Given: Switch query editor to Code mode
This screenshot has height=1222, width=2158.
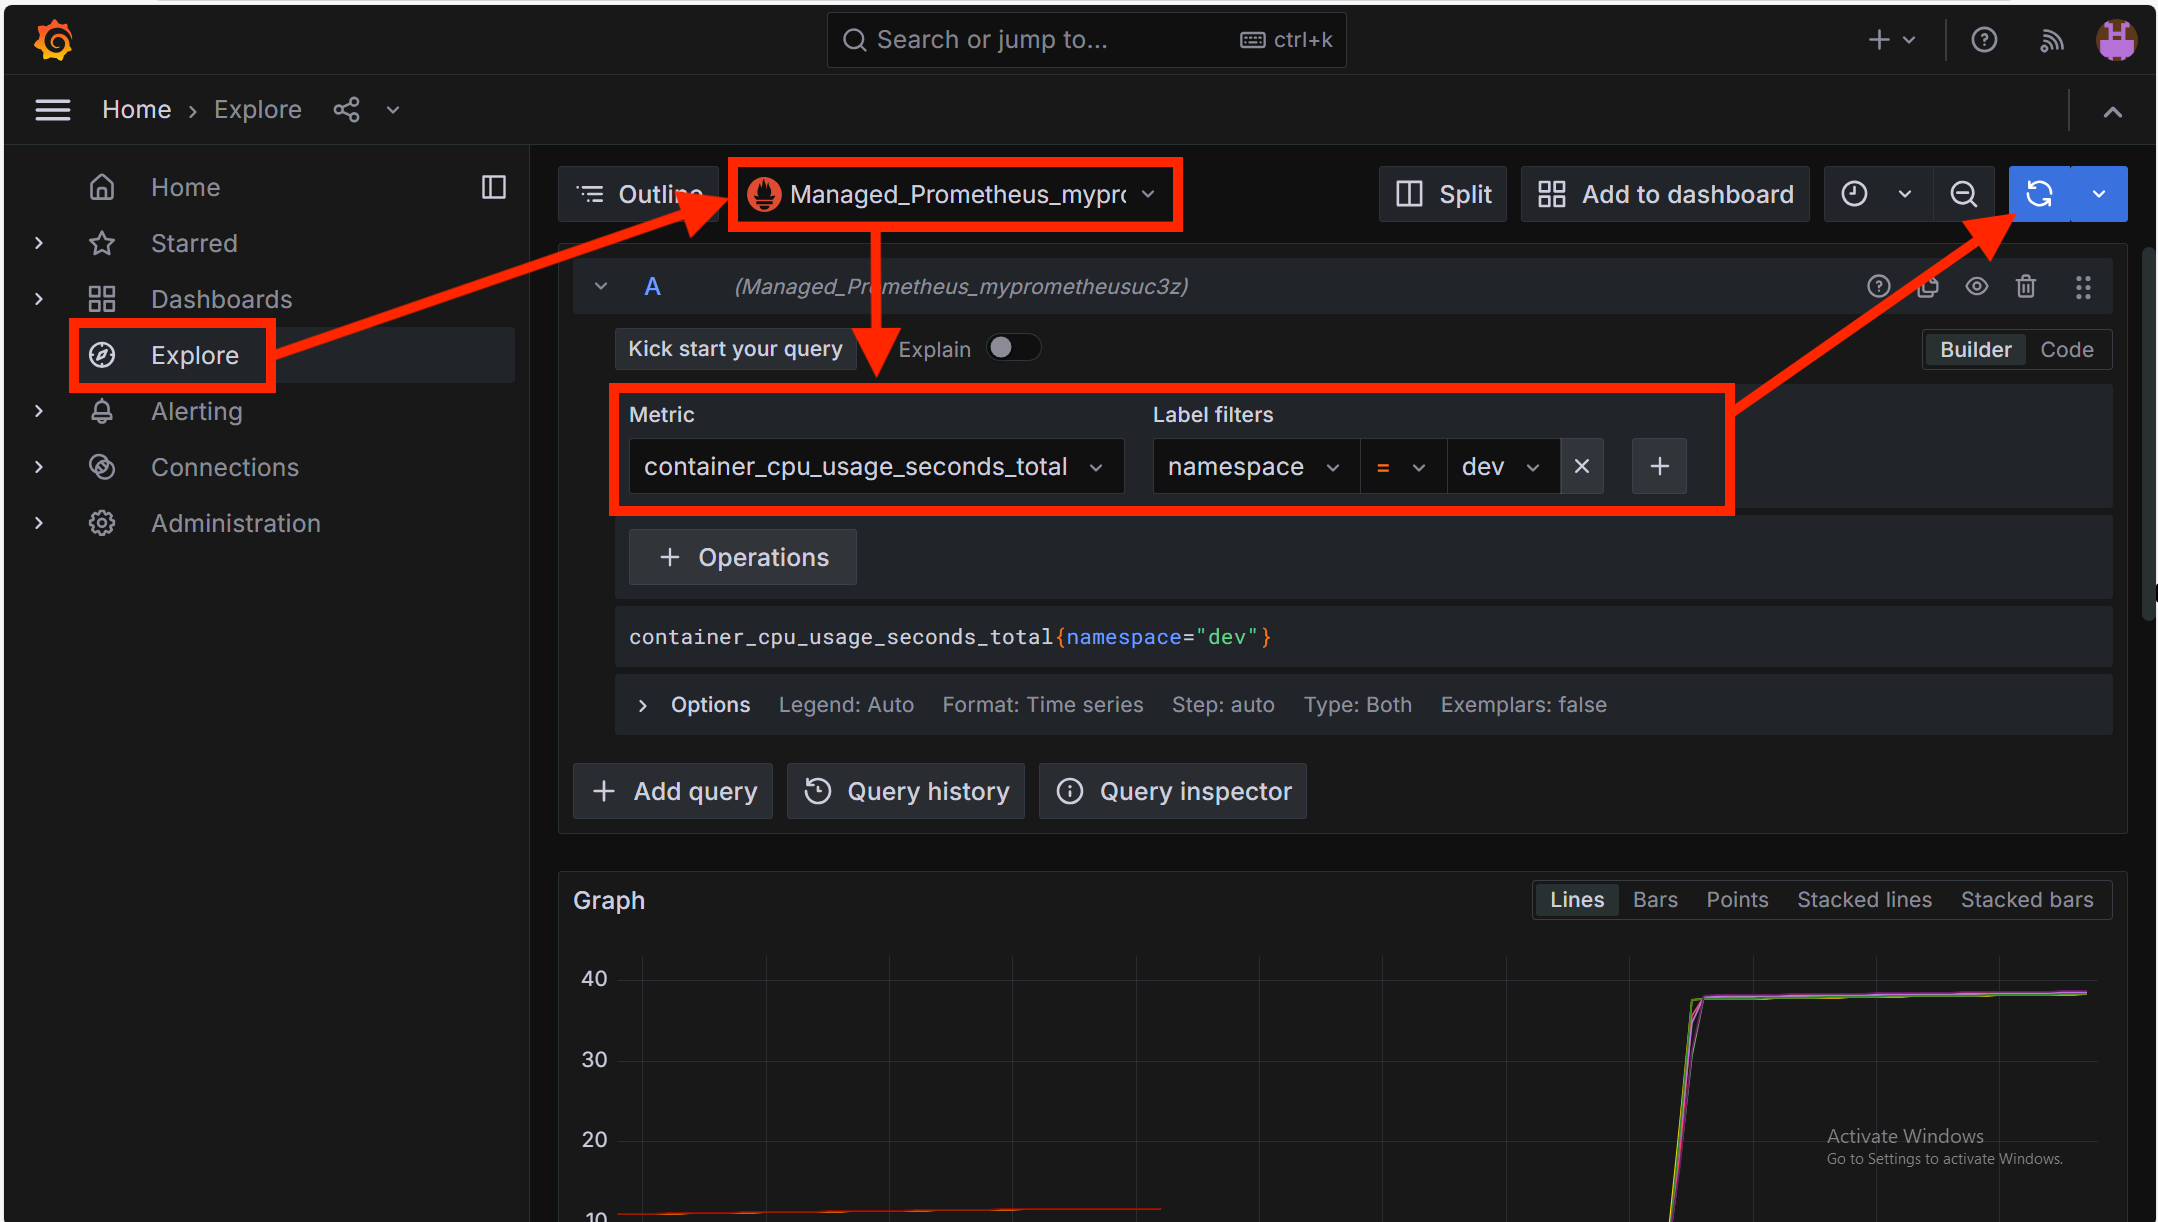Looking at the screenshot, I should point(2067,350).
